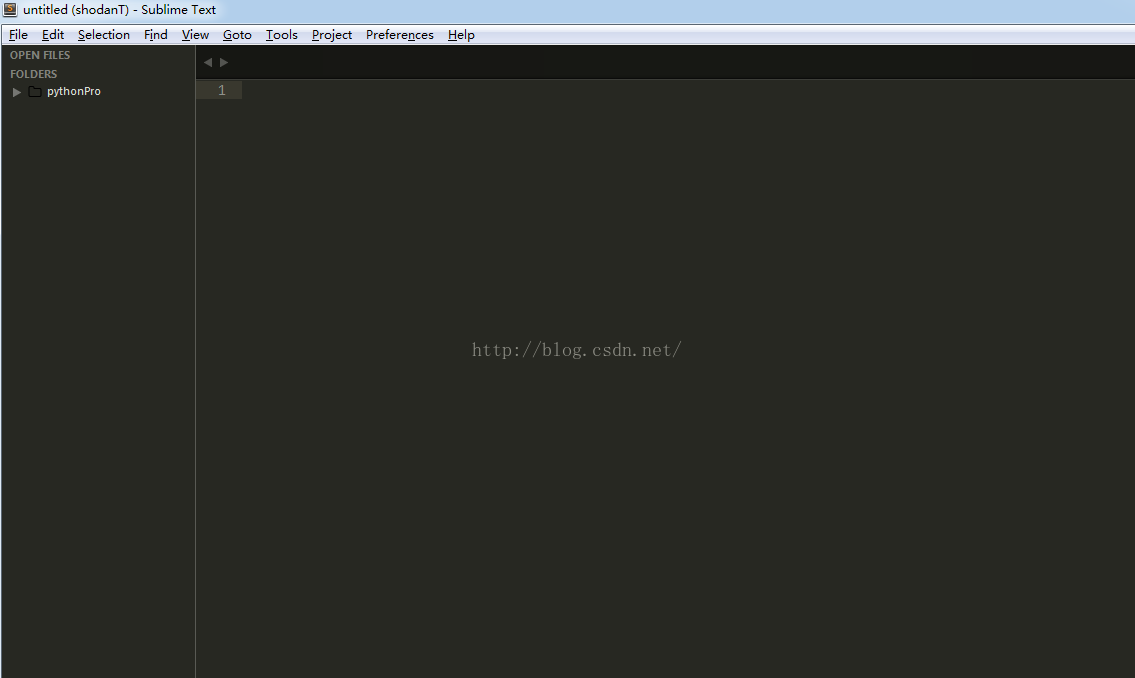
Task: Click the FOLDERS sidebar heading
Action: click(x=33, y=74)
